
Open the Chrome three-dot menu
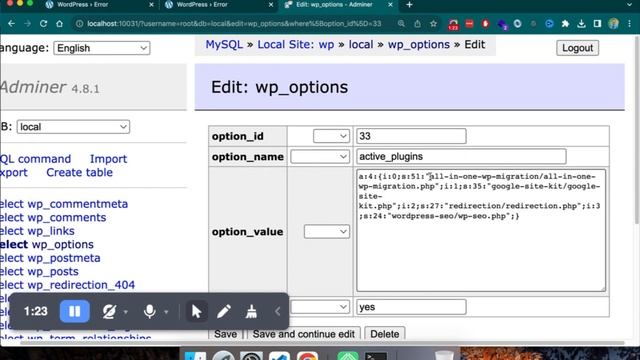tap(630, 24)
